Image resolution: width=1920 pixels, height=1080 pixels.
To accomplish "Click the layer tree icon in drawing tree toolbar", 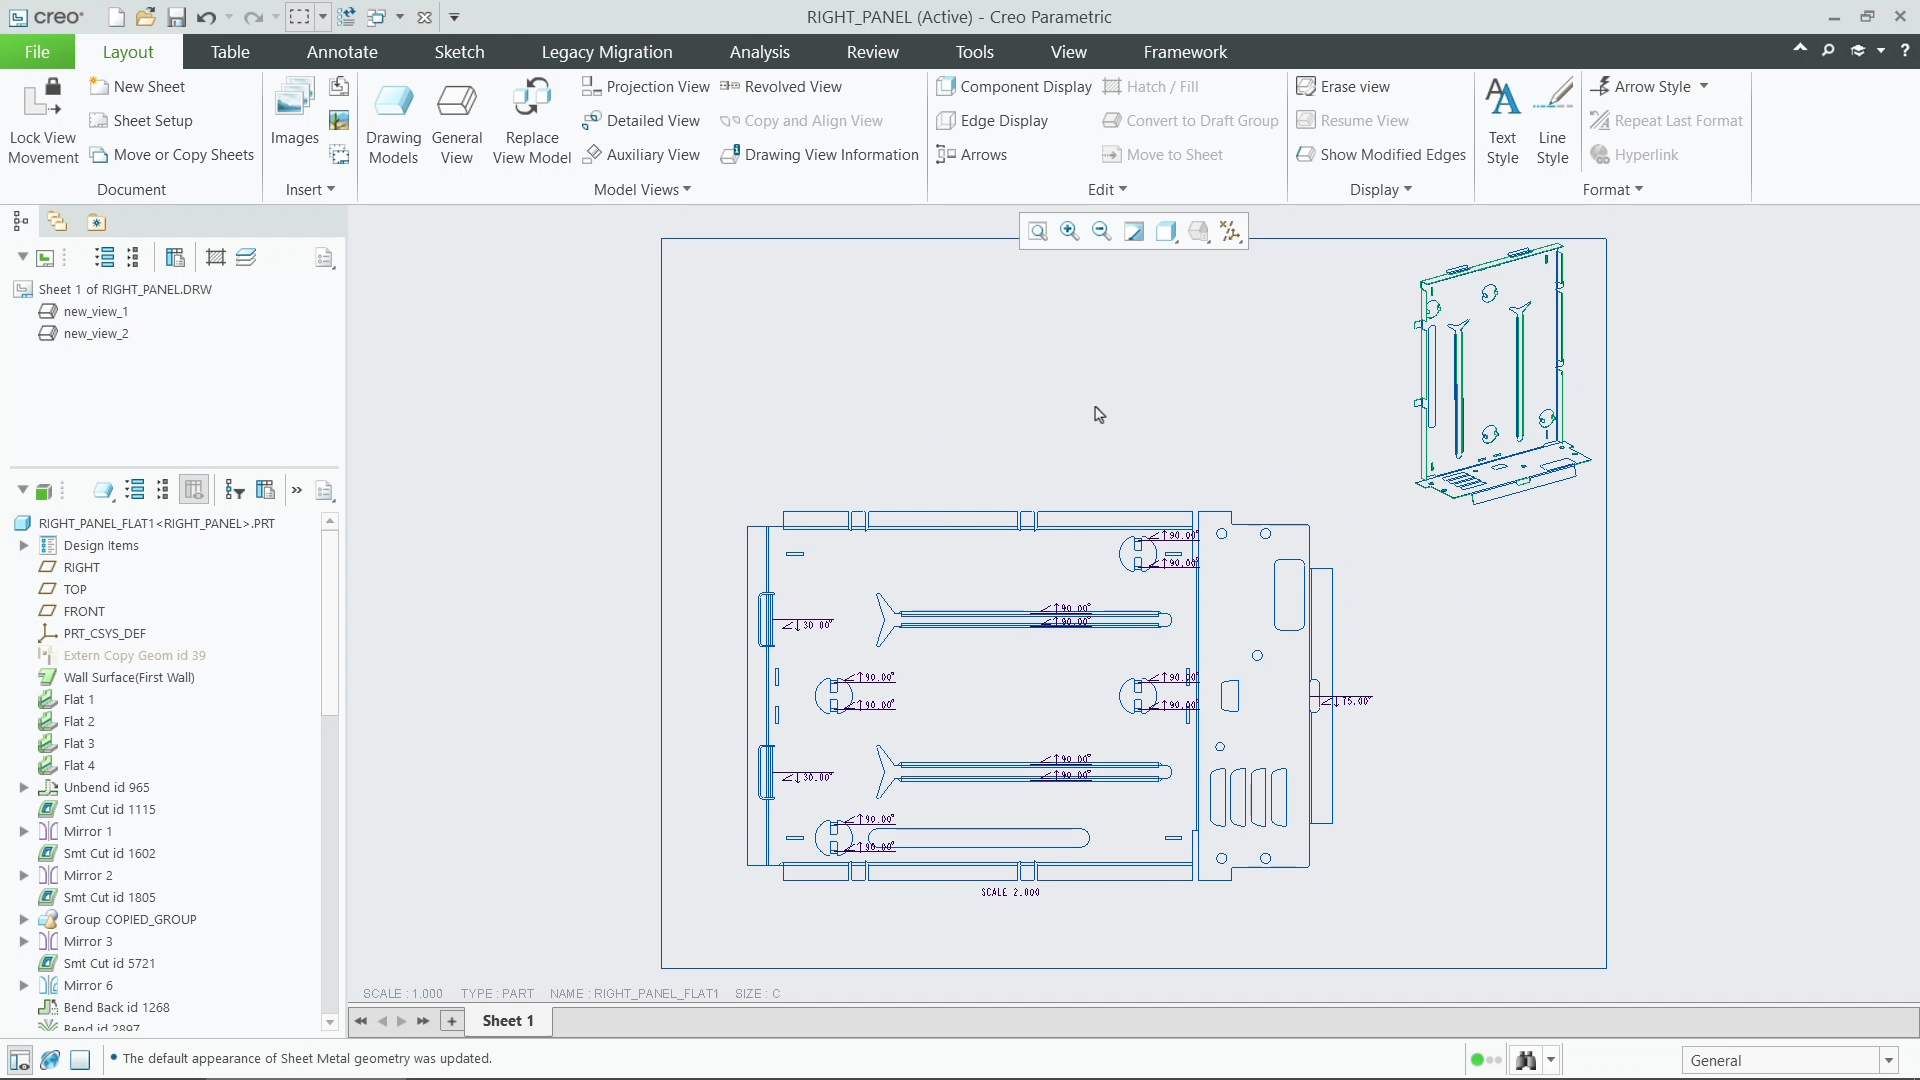I will coord(246,258).
